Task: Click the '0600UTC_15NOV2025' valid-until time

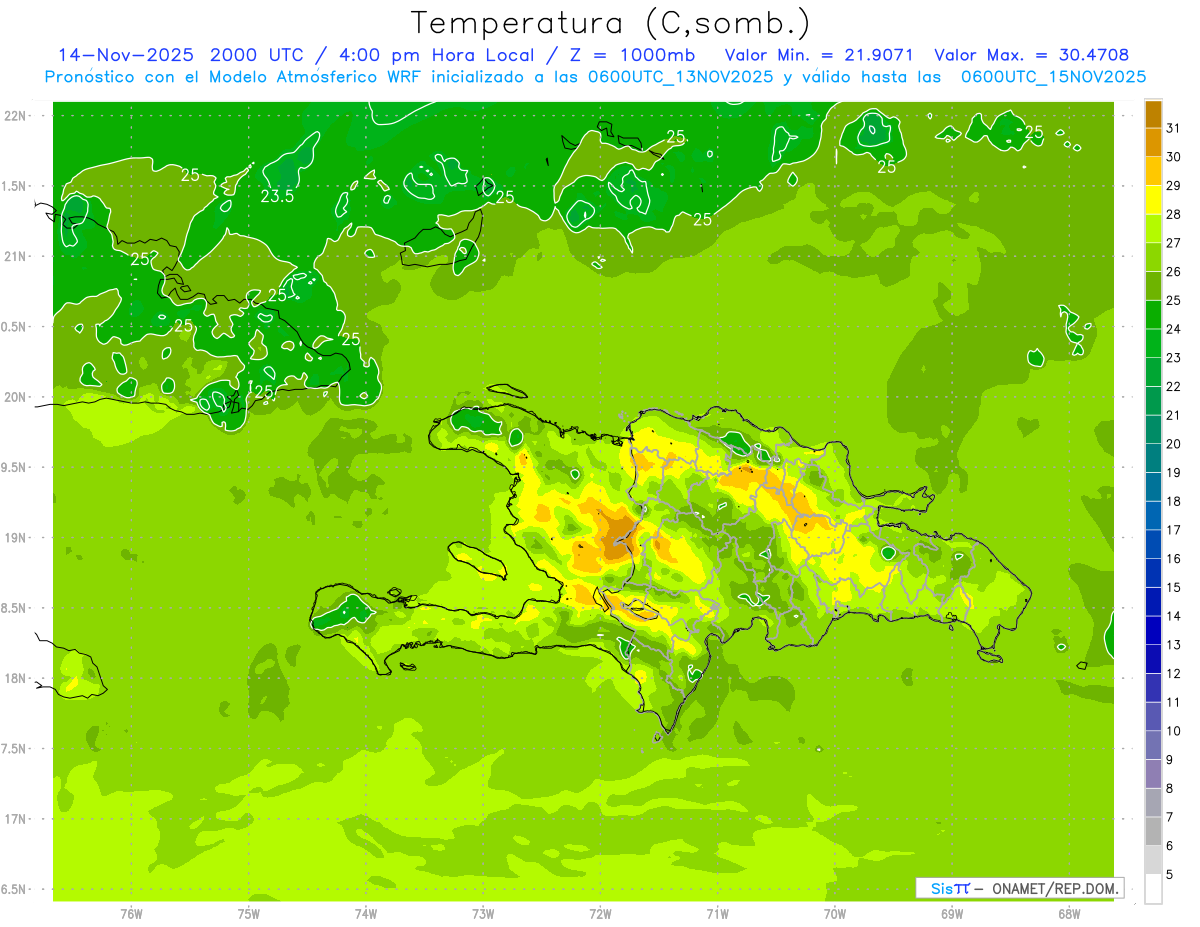Action: pyautogui.click(x=1054, y=76)
